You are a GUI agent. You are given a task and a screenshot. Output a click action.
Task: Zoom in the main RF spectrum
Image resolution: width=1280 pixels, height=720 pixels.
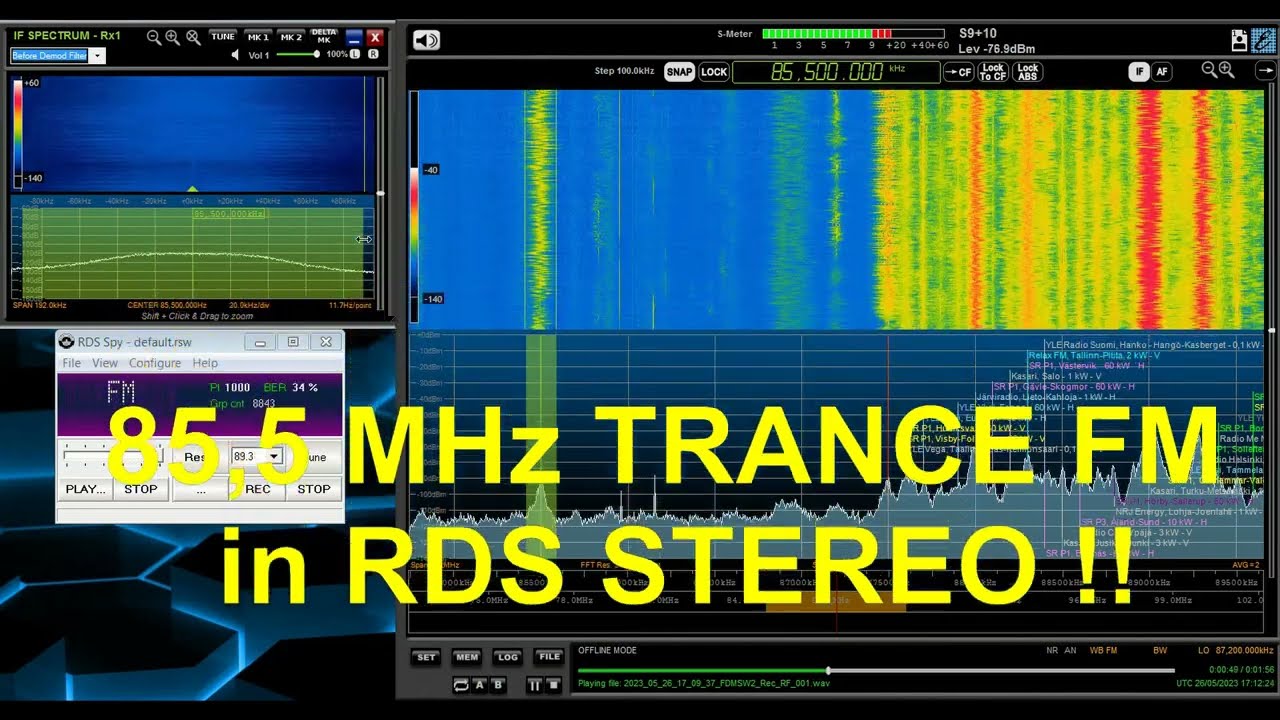click(1226, 70)
